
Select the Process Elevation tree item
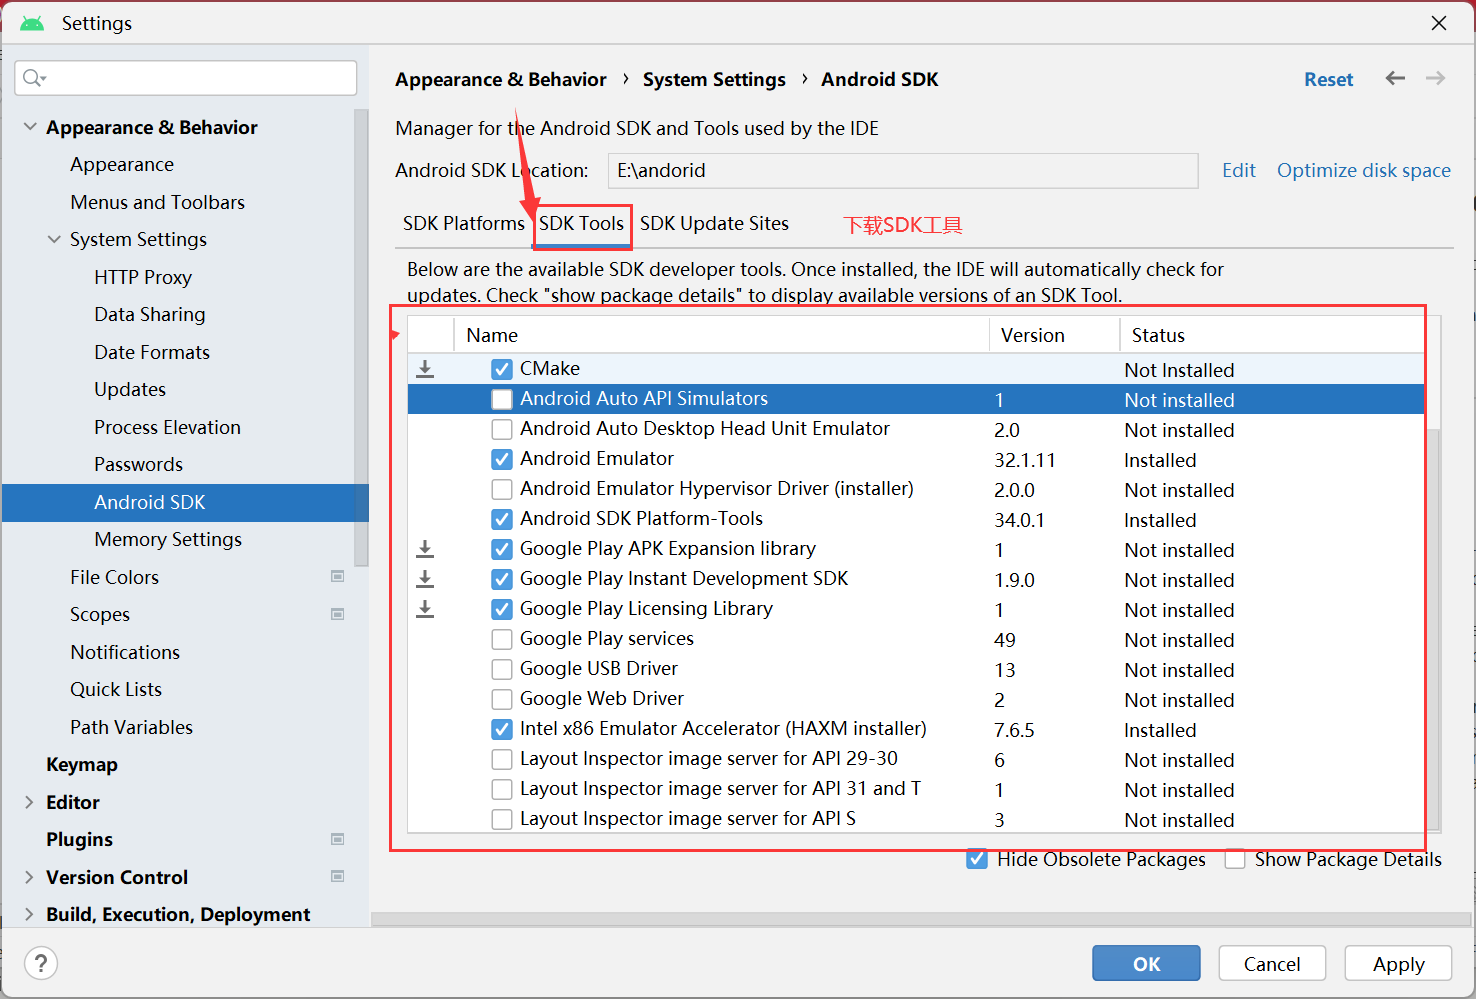click(167, 427)
